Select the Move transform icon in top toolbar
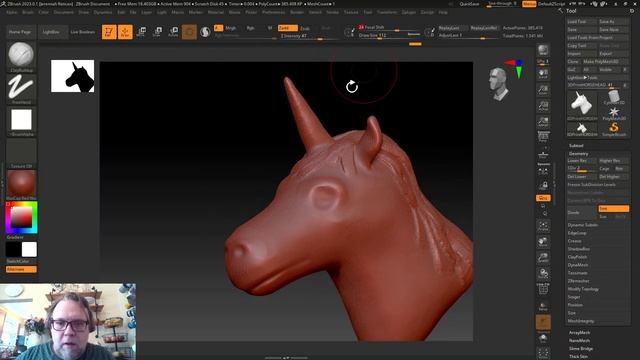 [x=141, y=32]
